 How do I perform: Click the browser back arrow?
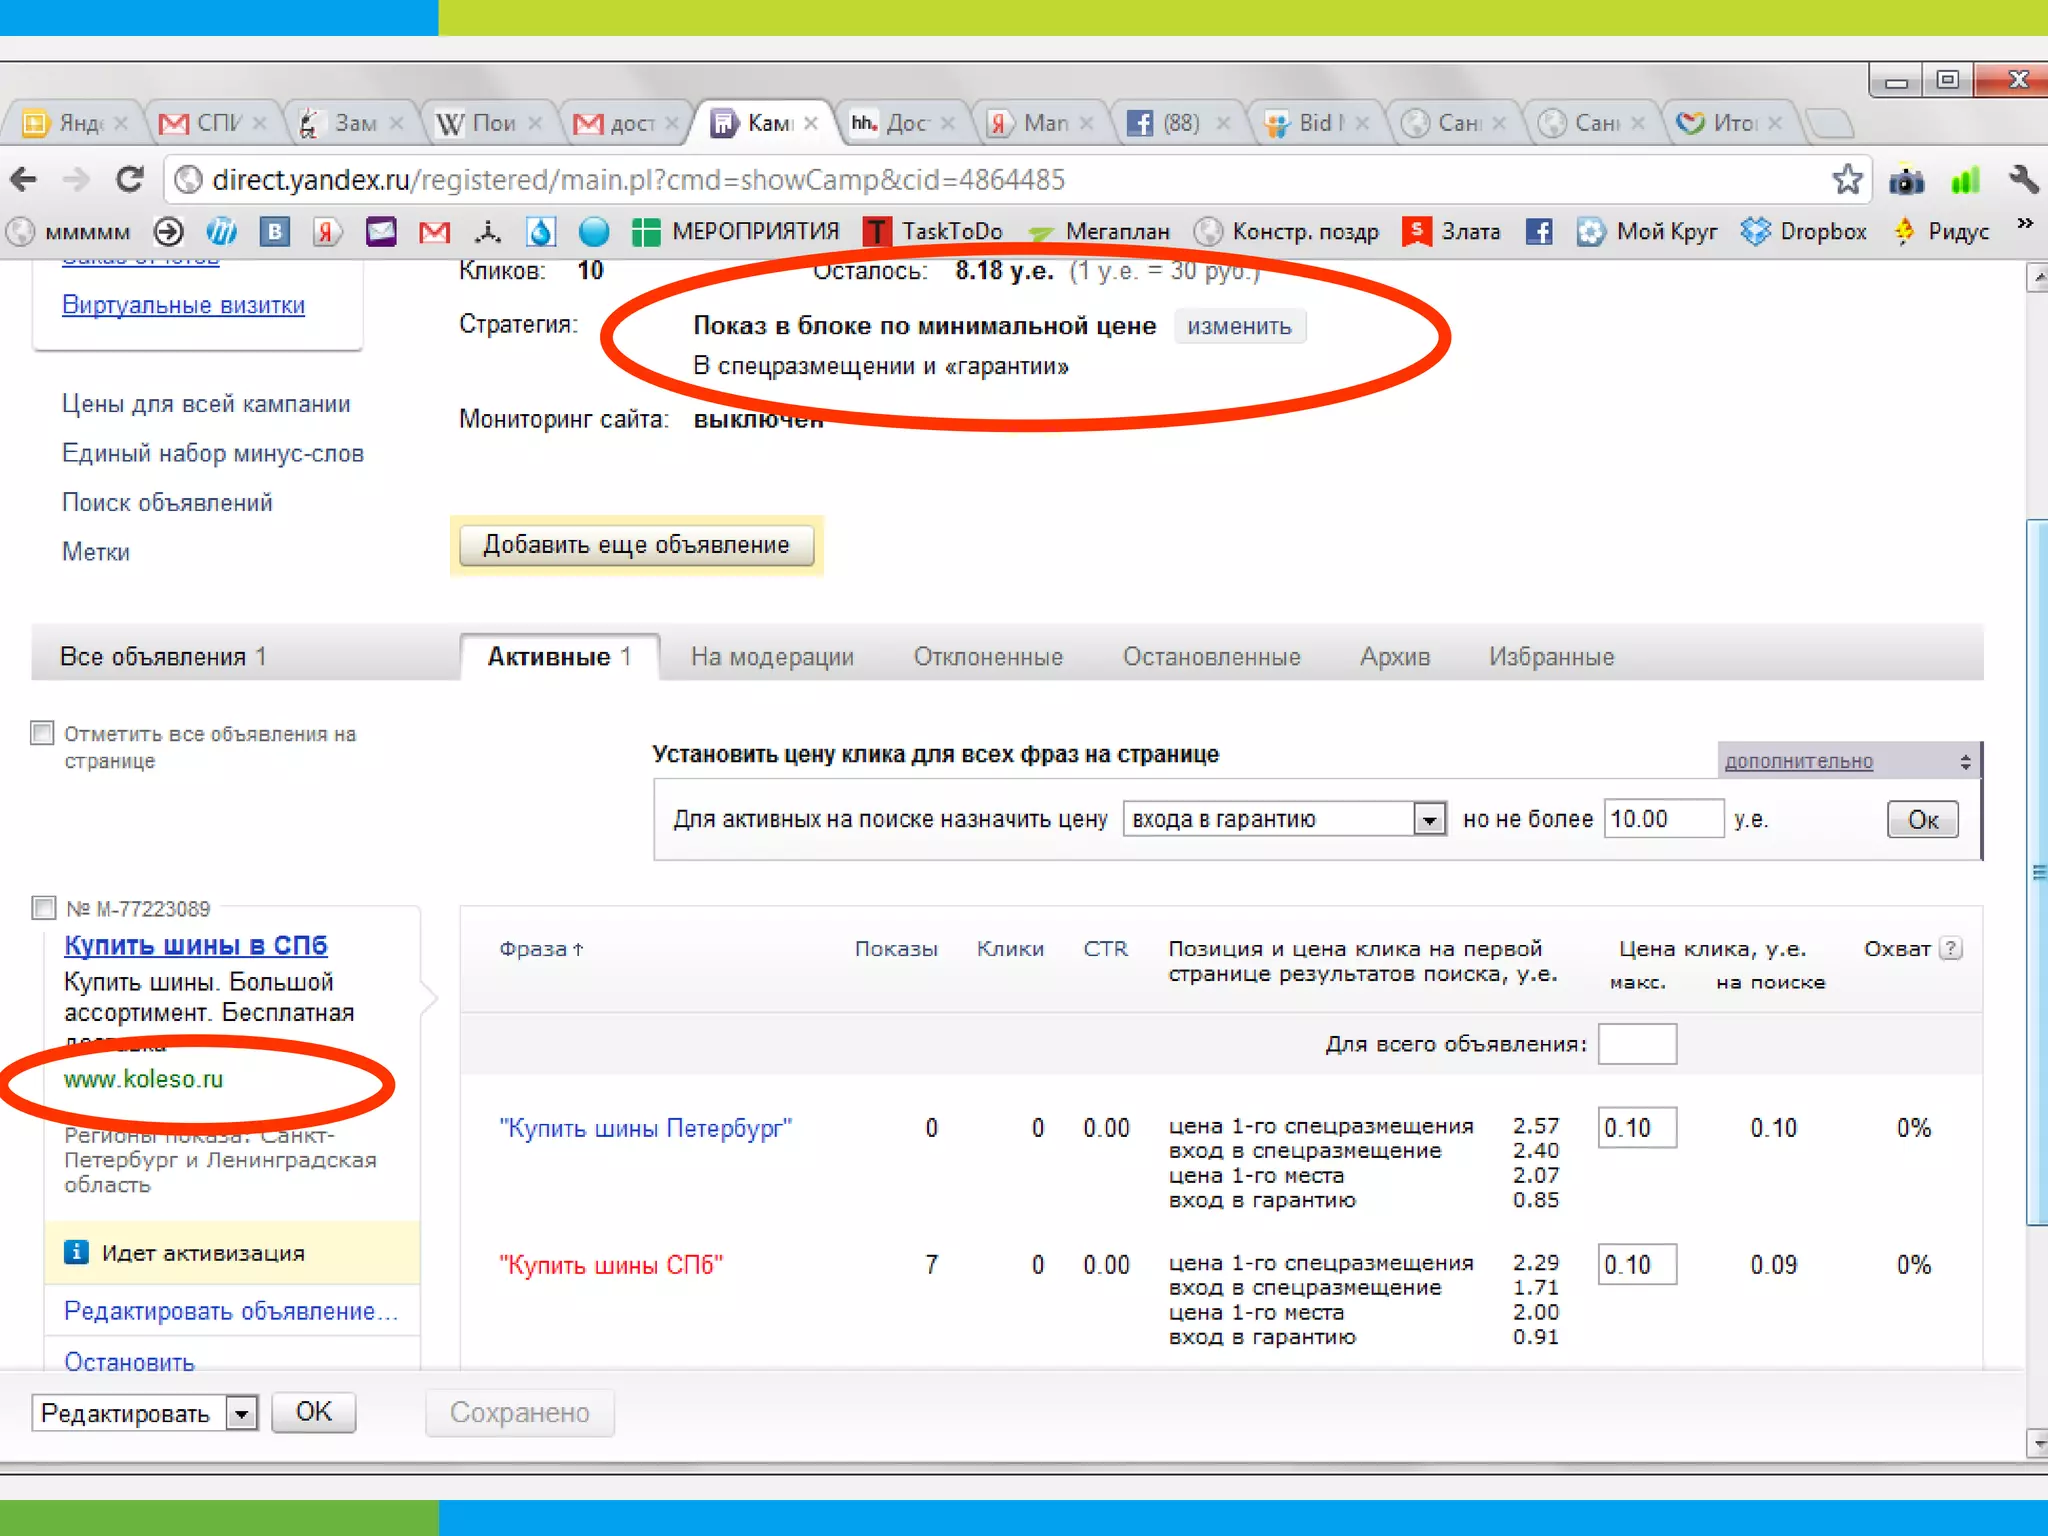tap(24, 180)
